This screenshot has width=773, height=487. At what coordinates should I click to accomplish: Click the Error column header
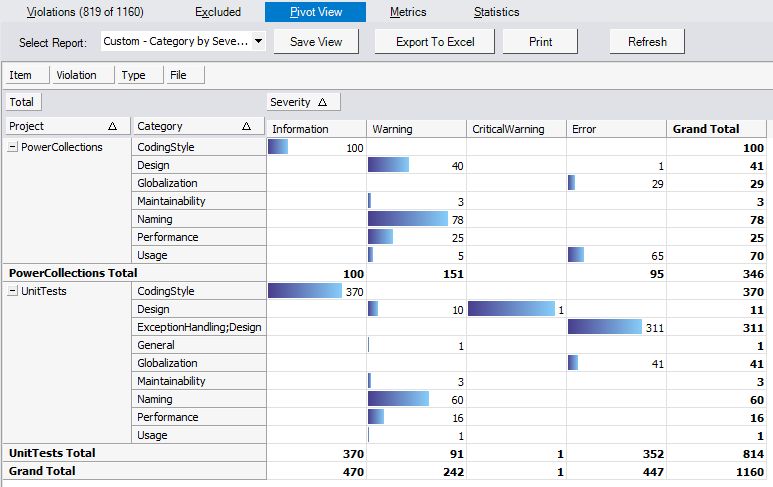[616, 129]
